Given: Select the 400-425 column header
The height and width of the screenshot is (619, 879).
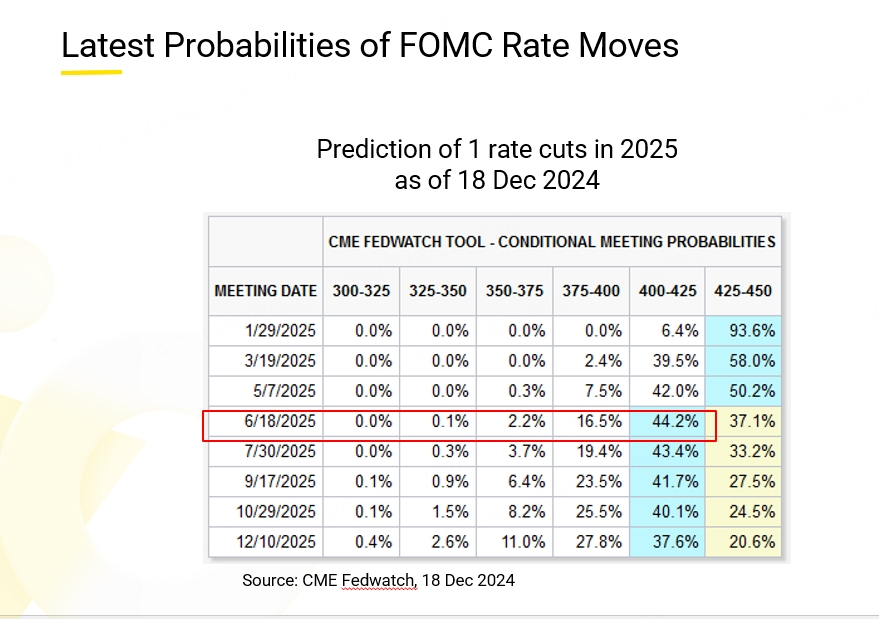Looking at the screenshot, I should [667, 291].
